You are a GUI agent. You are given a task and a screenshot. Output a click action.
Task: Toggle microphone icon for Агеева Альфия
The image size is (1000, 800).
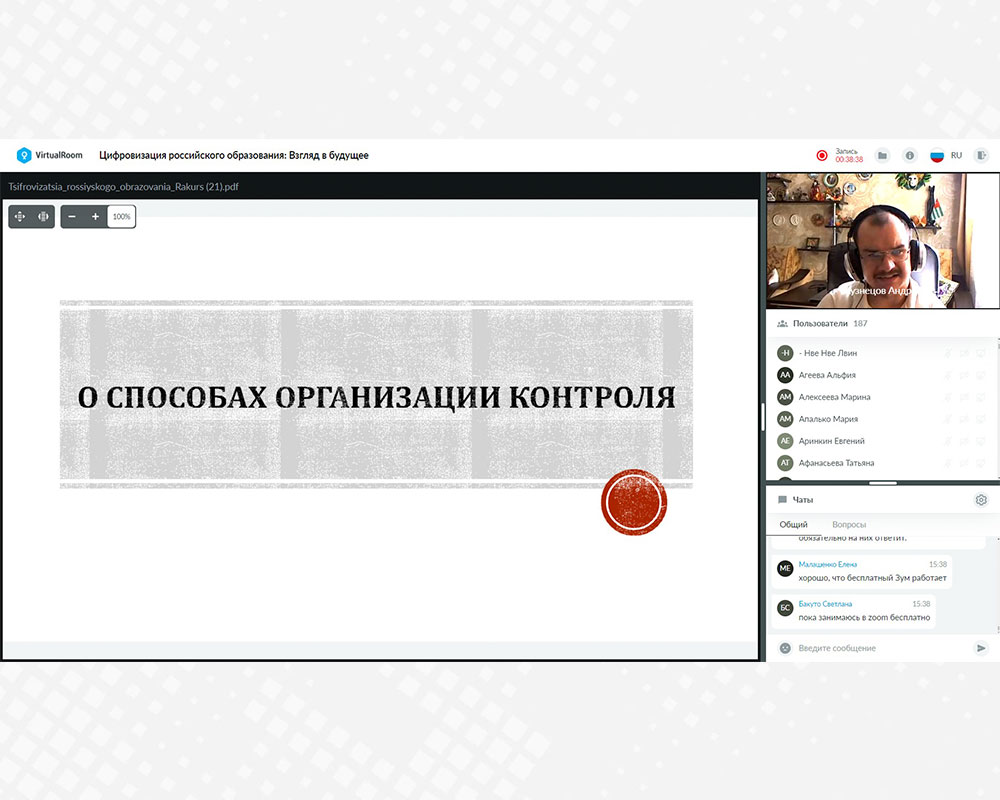coord(948,375)
